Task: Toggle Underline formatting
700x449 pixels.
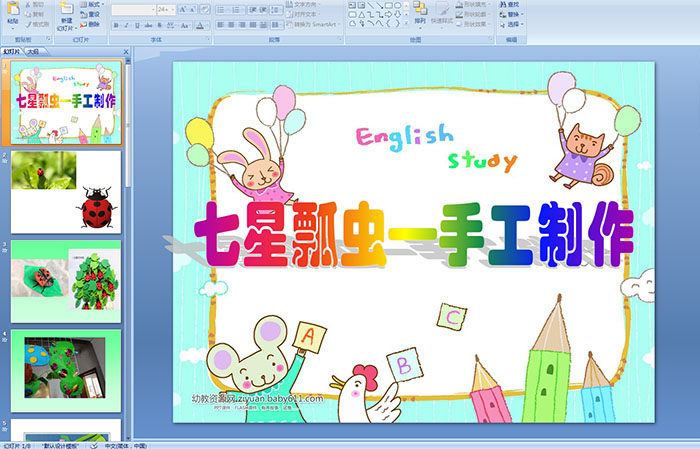Action: point(137,25)
